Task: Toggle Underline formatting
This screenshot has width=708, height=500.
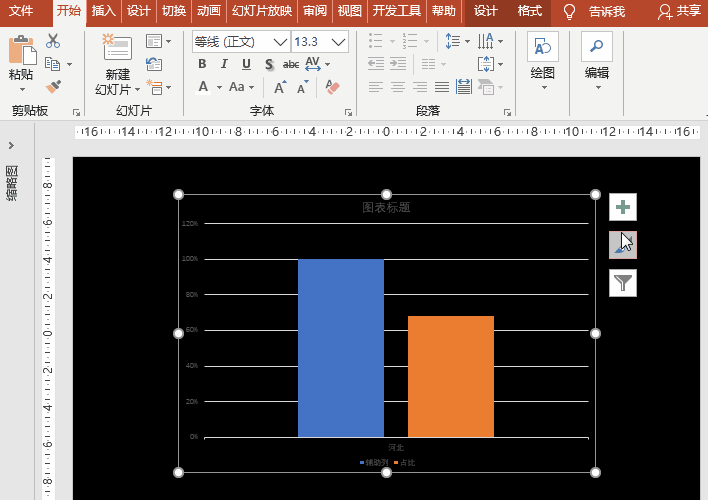Action: pyautogui.click(x=246, y=64)
